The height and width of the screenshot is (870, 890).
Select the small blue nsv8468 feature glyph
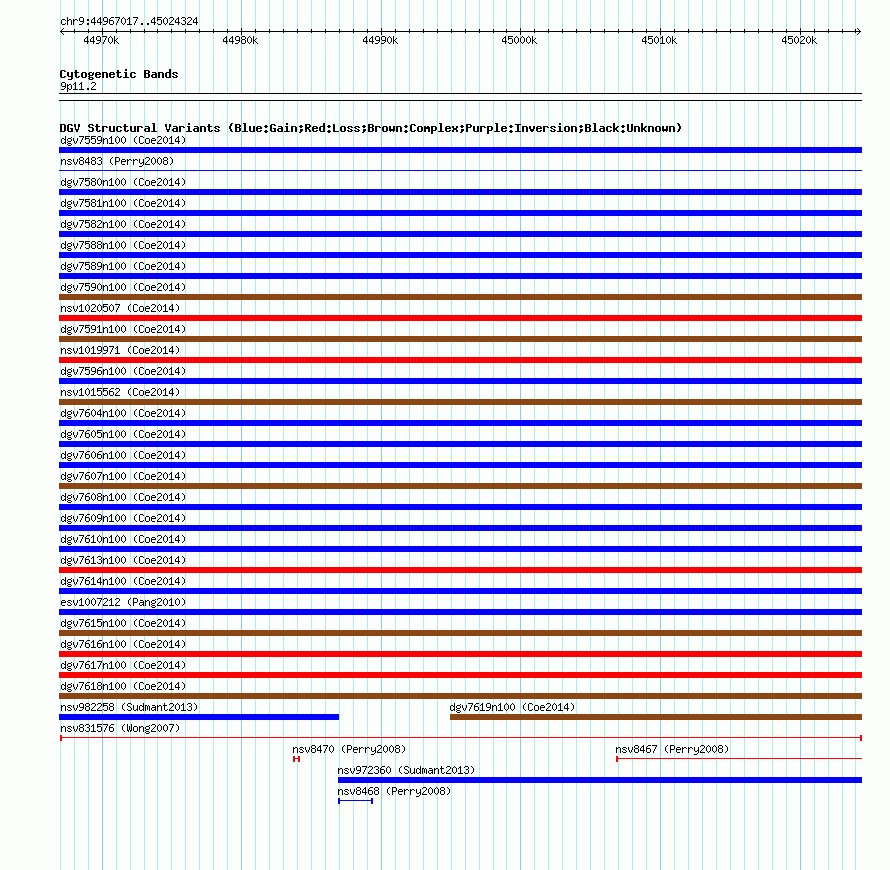pos(355,801)
